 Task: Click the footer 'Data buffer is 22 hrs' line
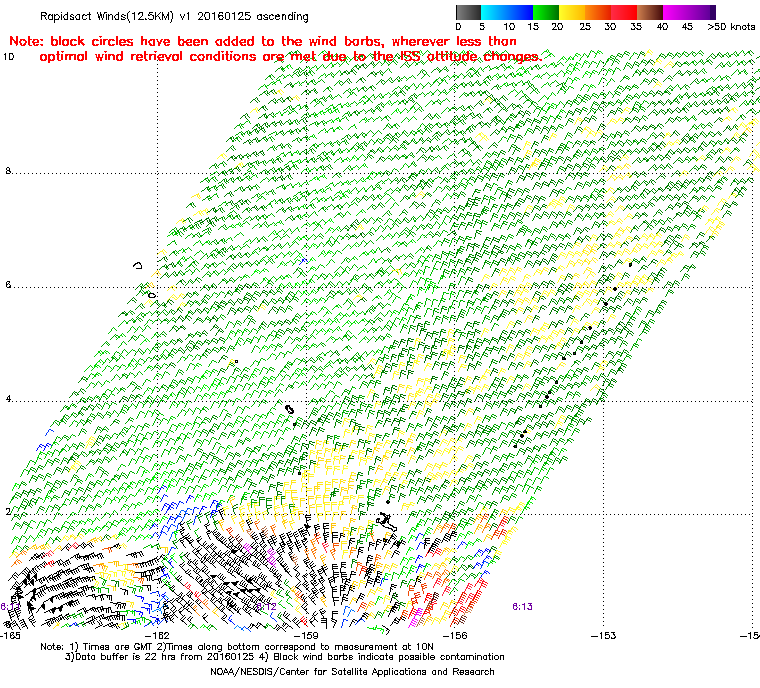[x=285, y=657]
